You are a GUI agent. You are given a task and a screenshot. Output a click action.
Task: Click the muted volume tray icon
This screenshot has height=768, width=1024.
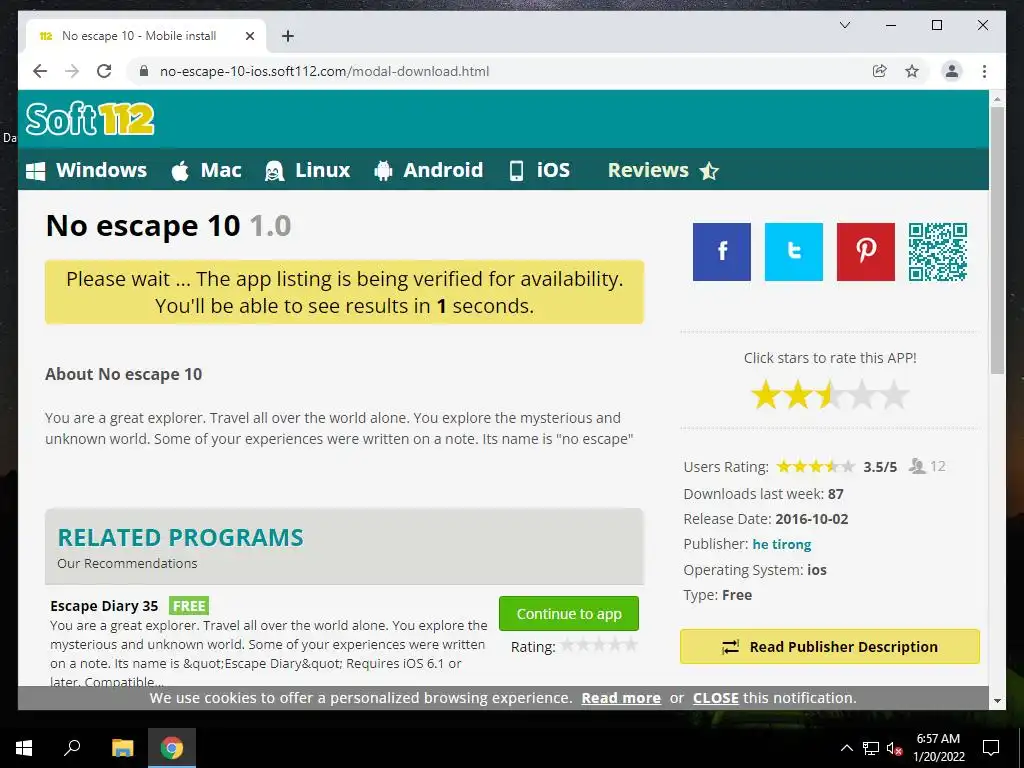pyautogui.click(x=895, y=748)
